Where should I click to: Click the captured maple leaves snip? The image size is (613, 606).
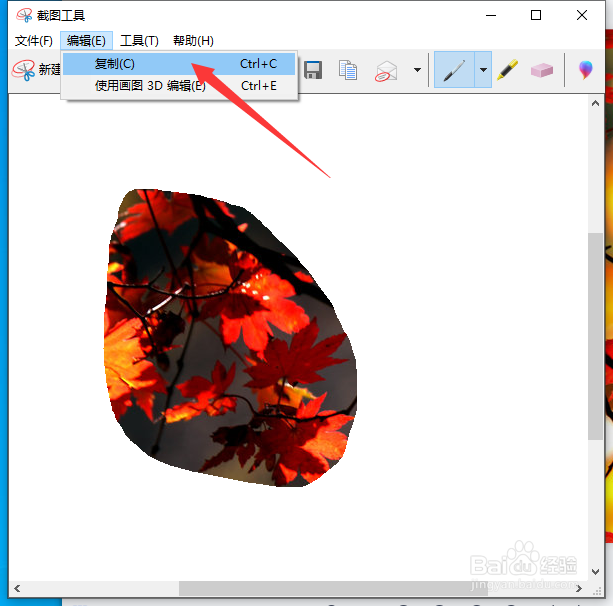[x=230, y=338]
